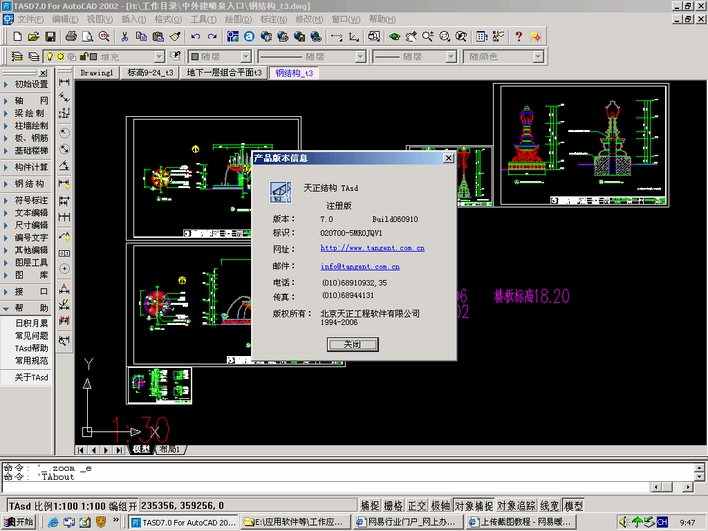Open the 标注(N) menu
Image resolution: width=708 pixels, height=531 pixels.
(x=274, y=19)
